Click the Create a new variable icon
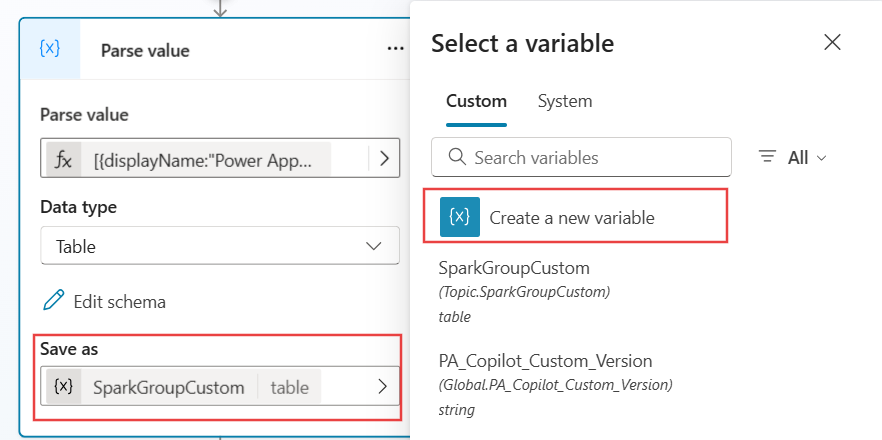The image size is (882, 440). click(460, 217)
